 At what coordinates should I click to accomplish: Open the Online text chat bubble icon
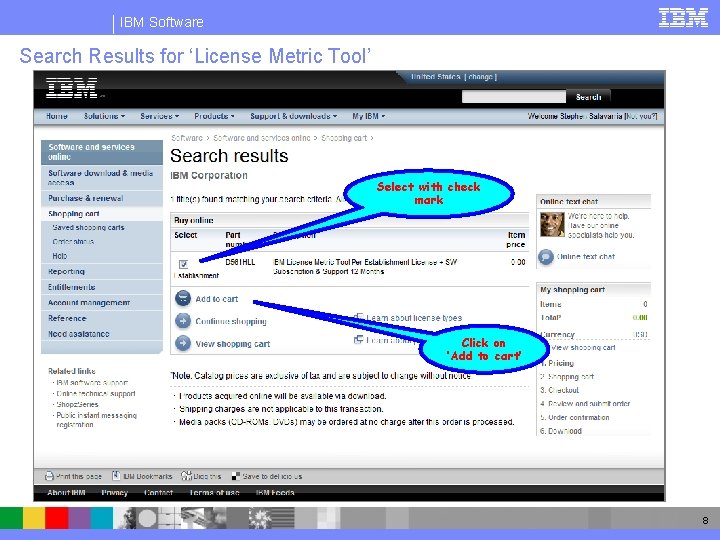point(546,257)
